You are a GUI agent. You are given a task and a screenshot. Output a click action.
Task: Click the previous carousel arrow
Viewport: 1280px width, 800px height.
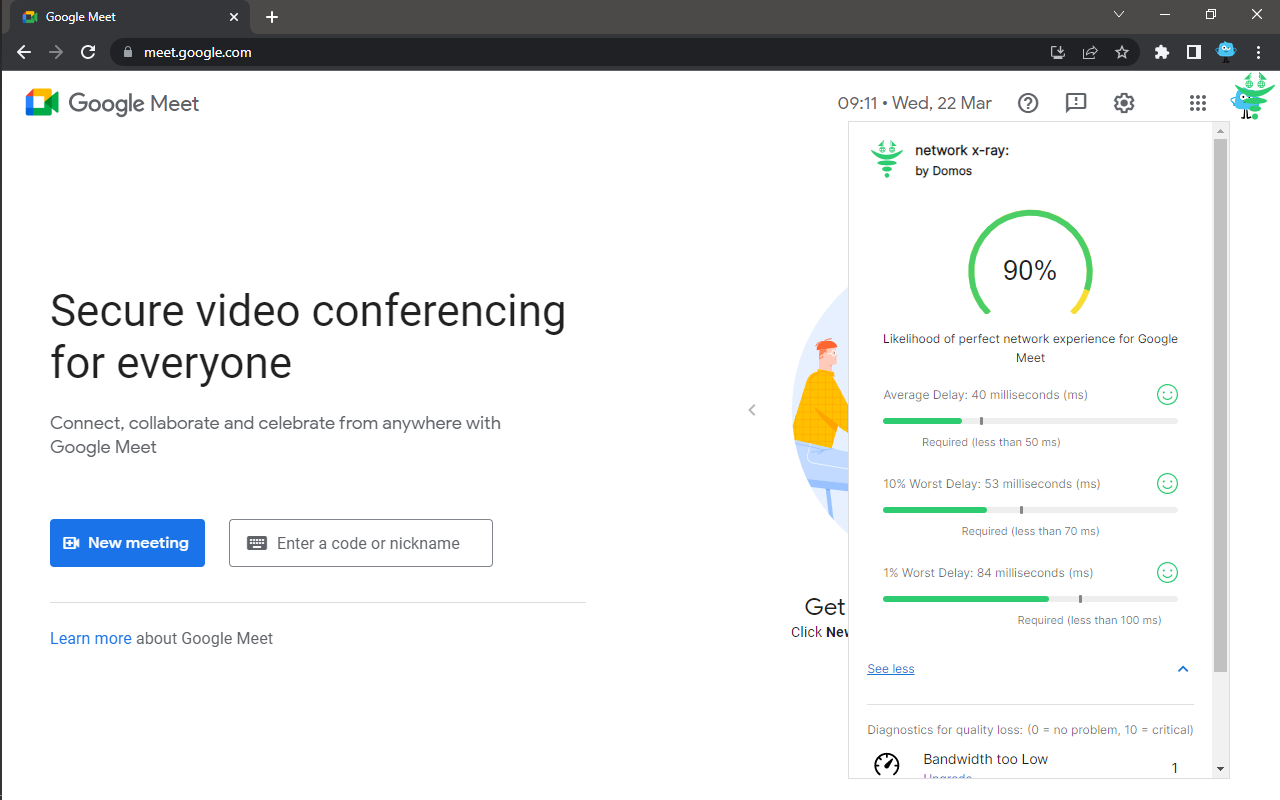(x=752, y=410)
